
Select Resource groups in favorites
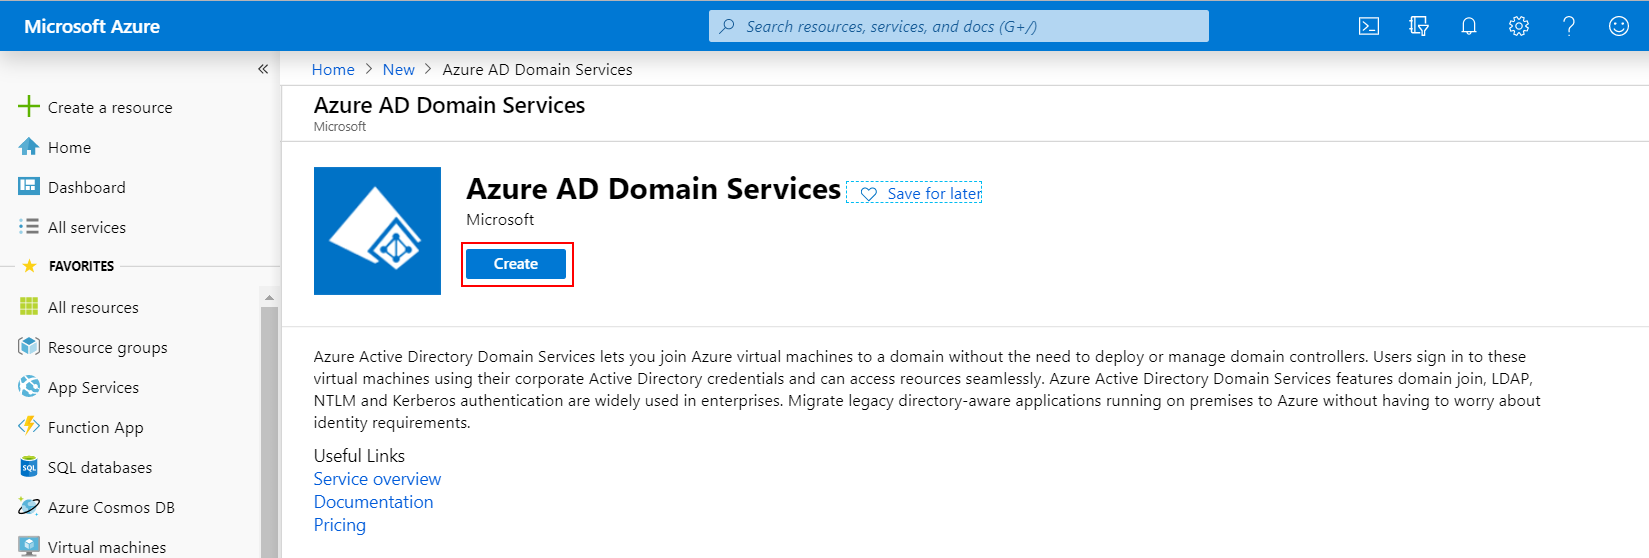coord(108,347)
